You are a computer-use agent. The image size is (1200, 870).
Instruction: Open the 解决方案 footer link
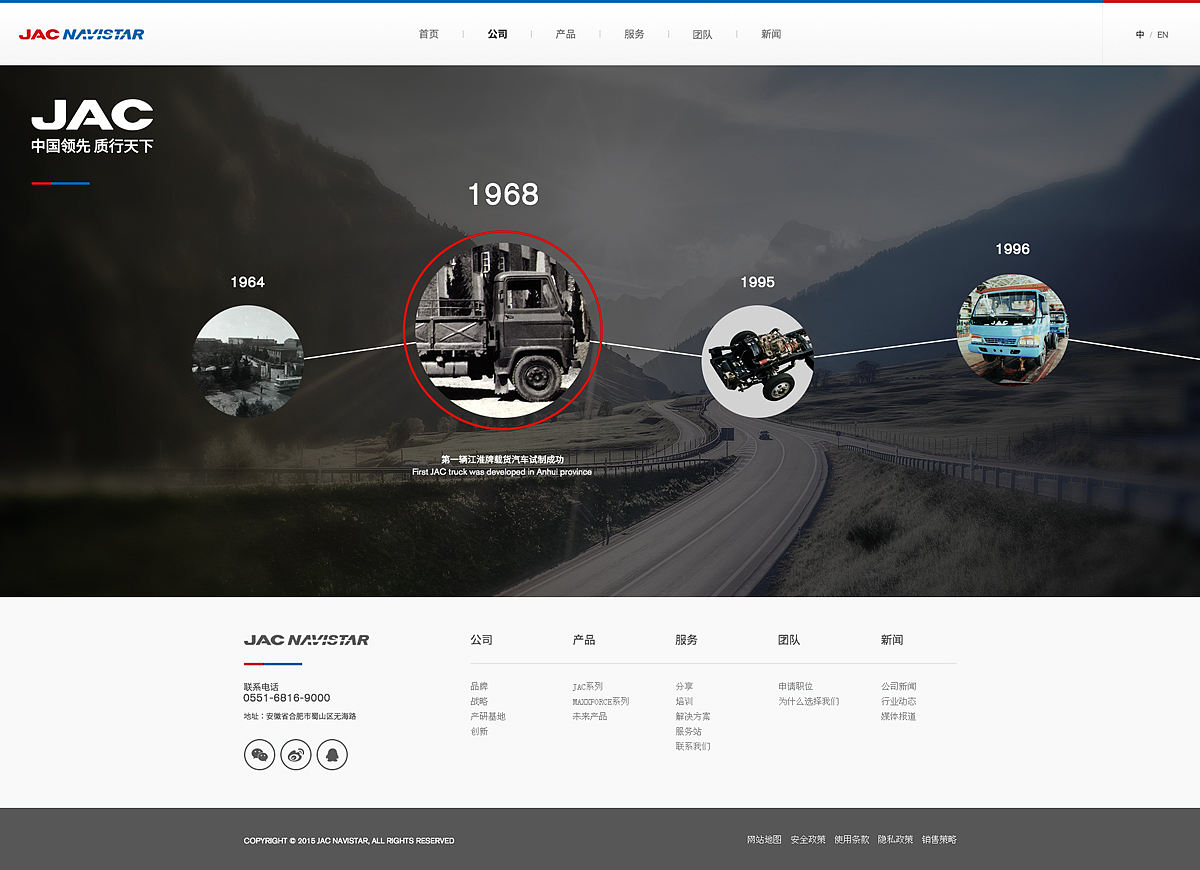pyautogui.click(x=693, y=717)
